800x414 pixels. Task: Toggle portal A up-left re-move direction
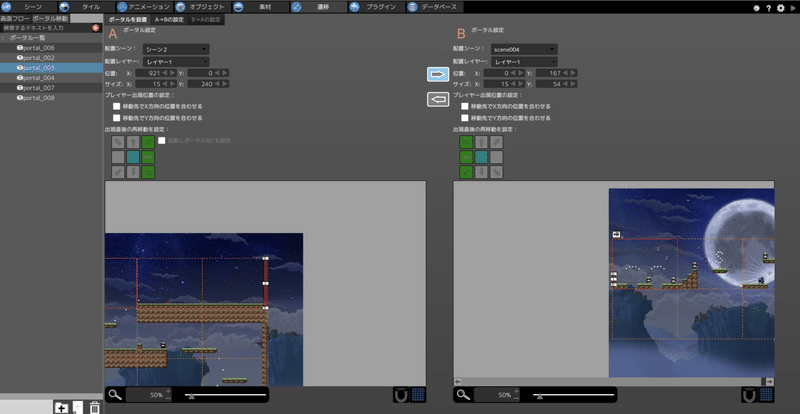click(118, 142)
